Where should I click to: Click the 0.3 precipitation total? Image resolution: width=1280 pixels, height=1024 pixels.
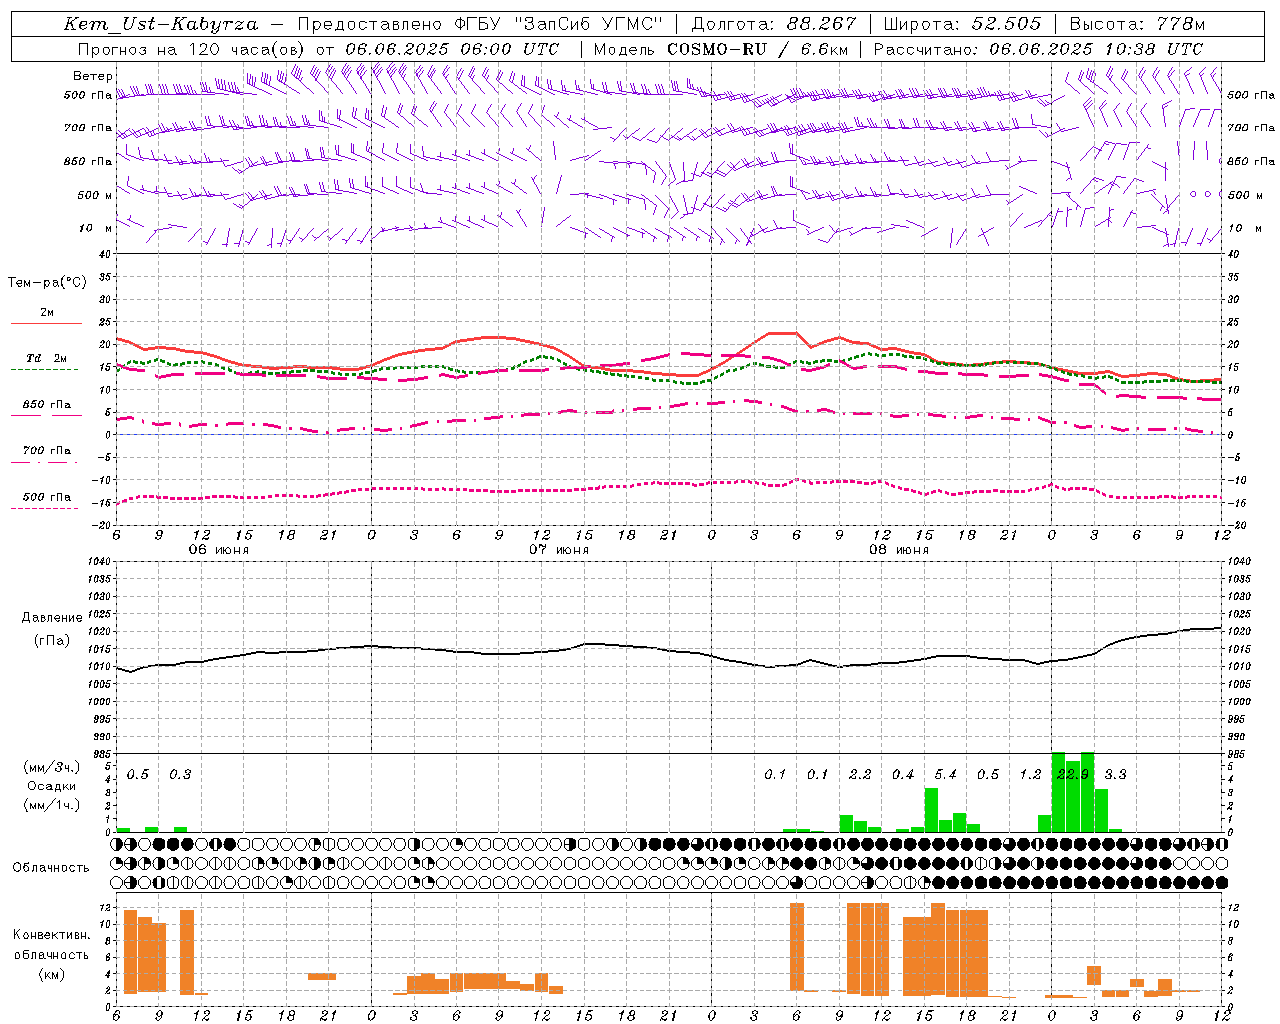(180, 775)
